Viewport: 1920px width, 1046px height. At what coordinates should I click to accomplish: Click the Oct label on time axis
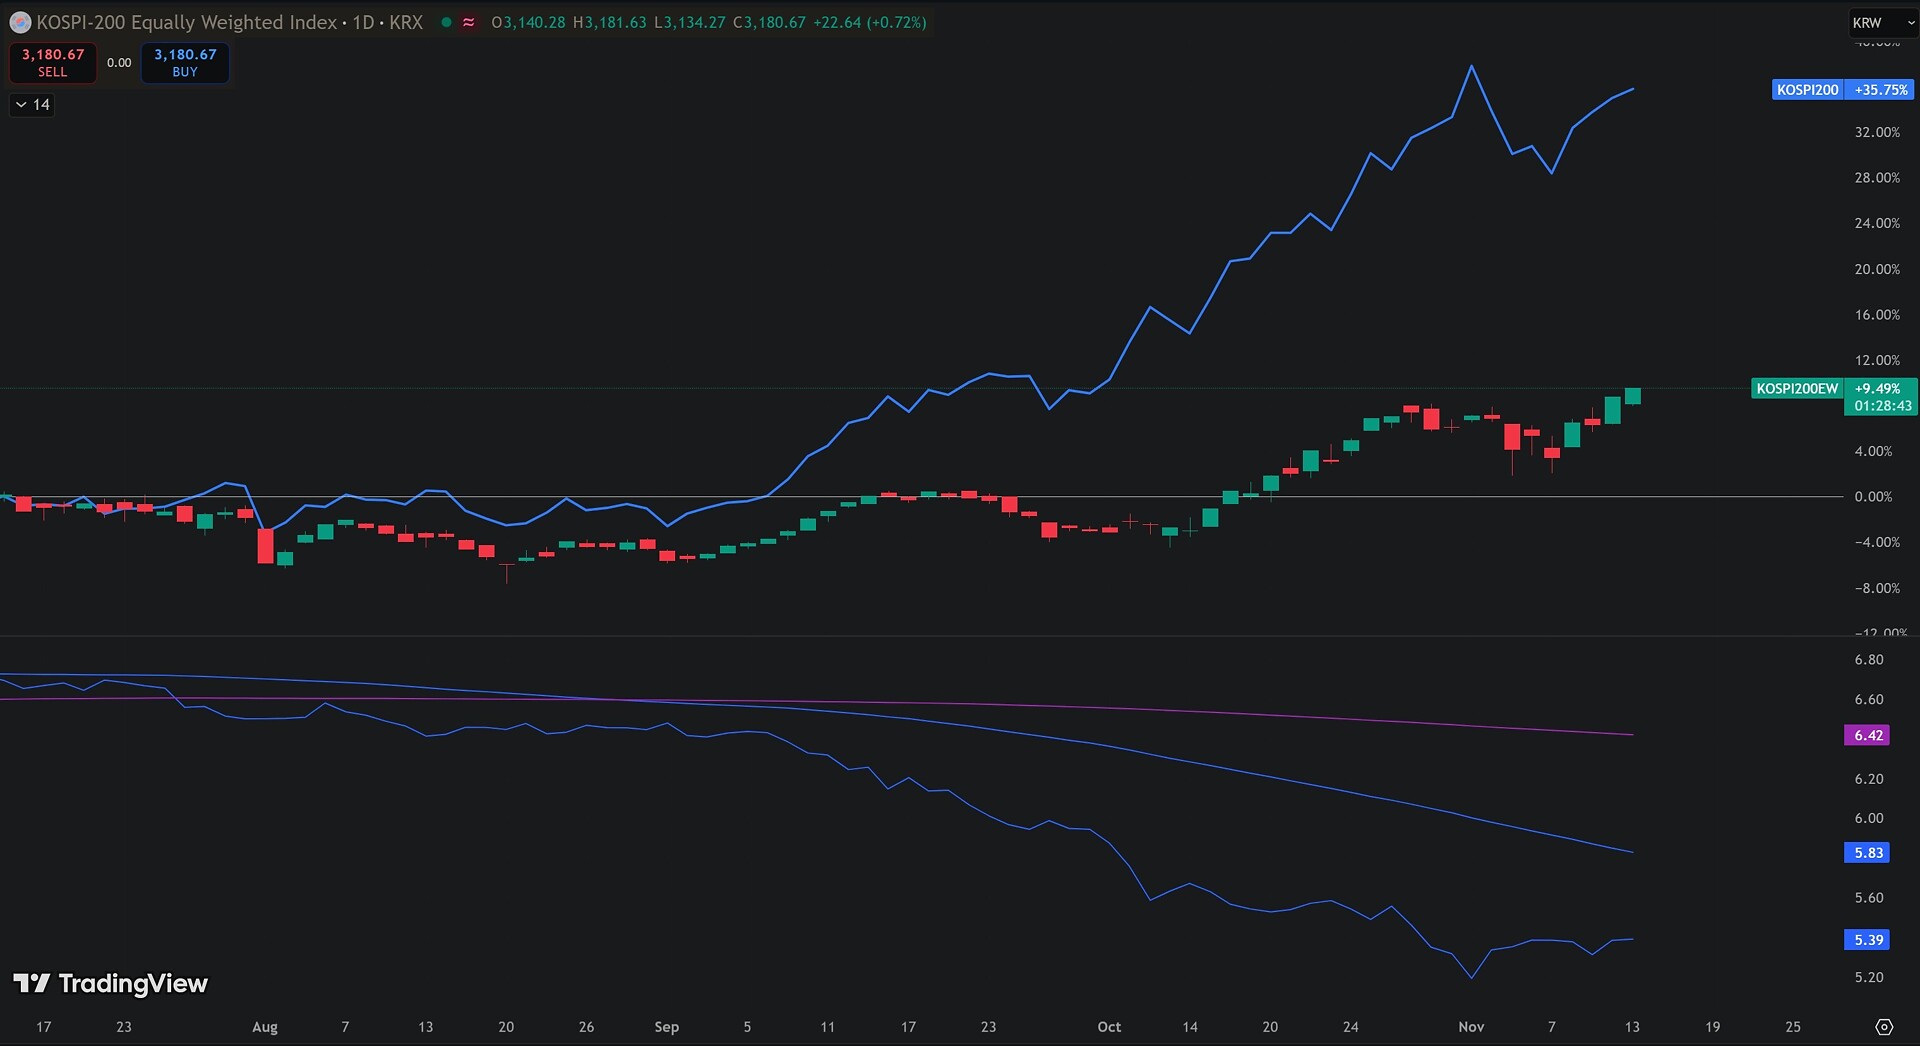[x=1109, y=1027]
